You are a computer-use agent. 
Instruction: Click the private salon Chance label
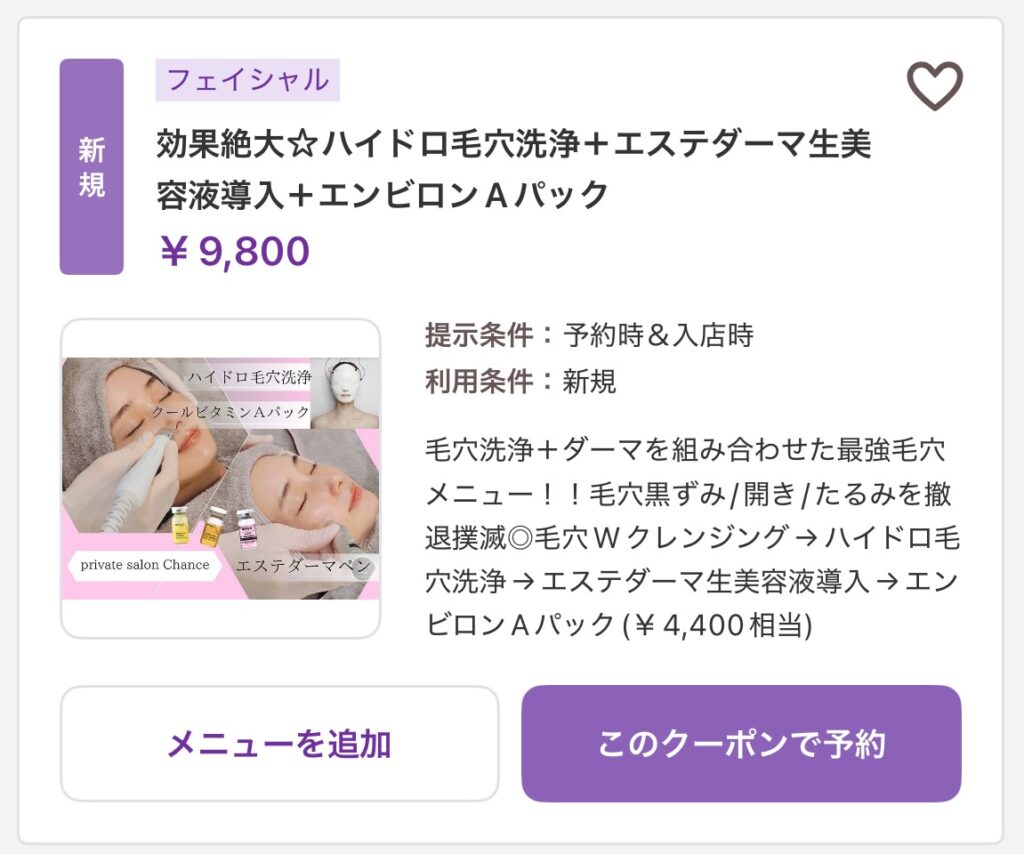pos(145,565)
